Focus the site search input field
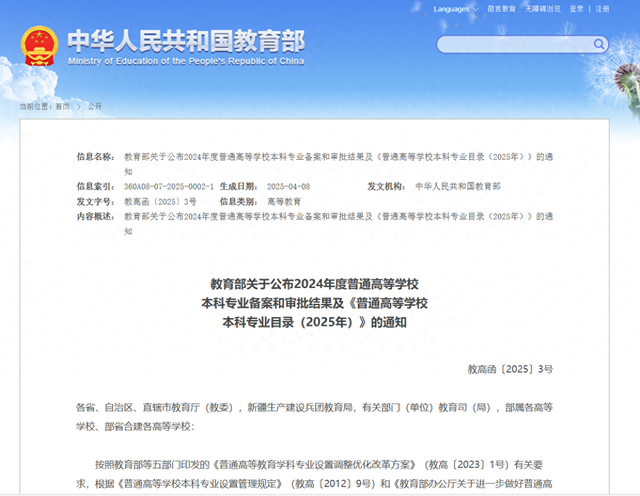The height and width of the screenshot is (496, 640). click(x=515, y=44)
